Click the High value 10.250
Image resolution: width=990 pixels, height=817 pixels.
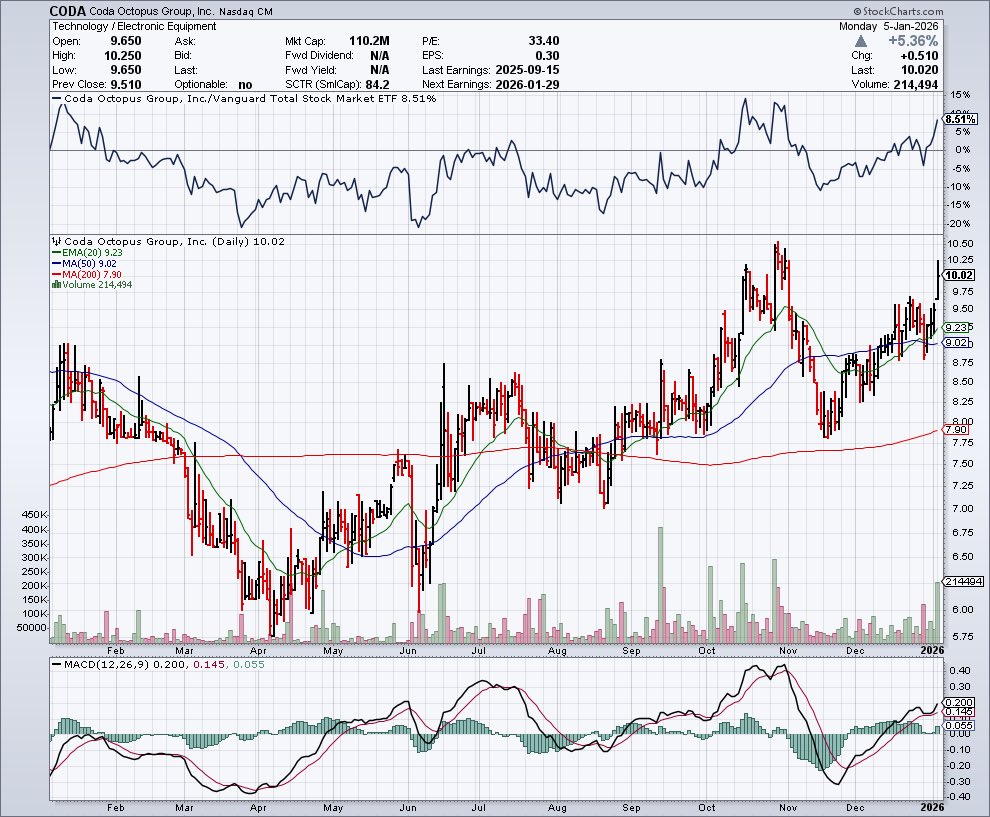[x=123, y=56]
